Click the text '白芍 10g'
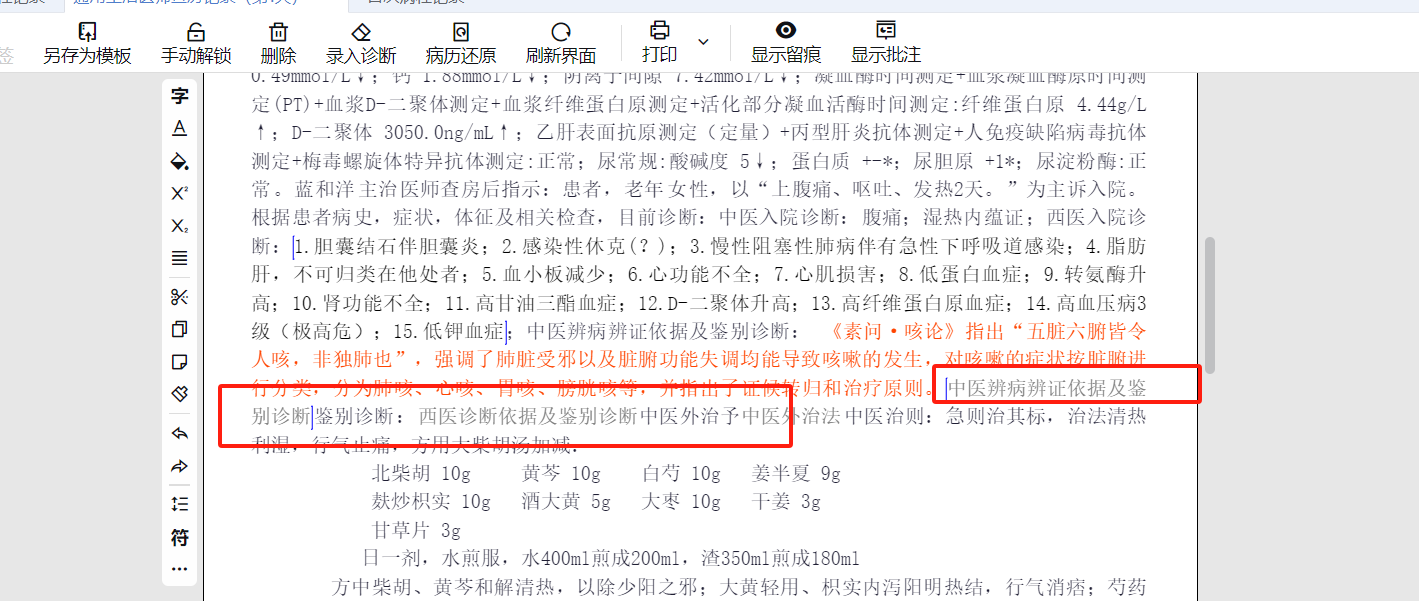 click(681, 473)
